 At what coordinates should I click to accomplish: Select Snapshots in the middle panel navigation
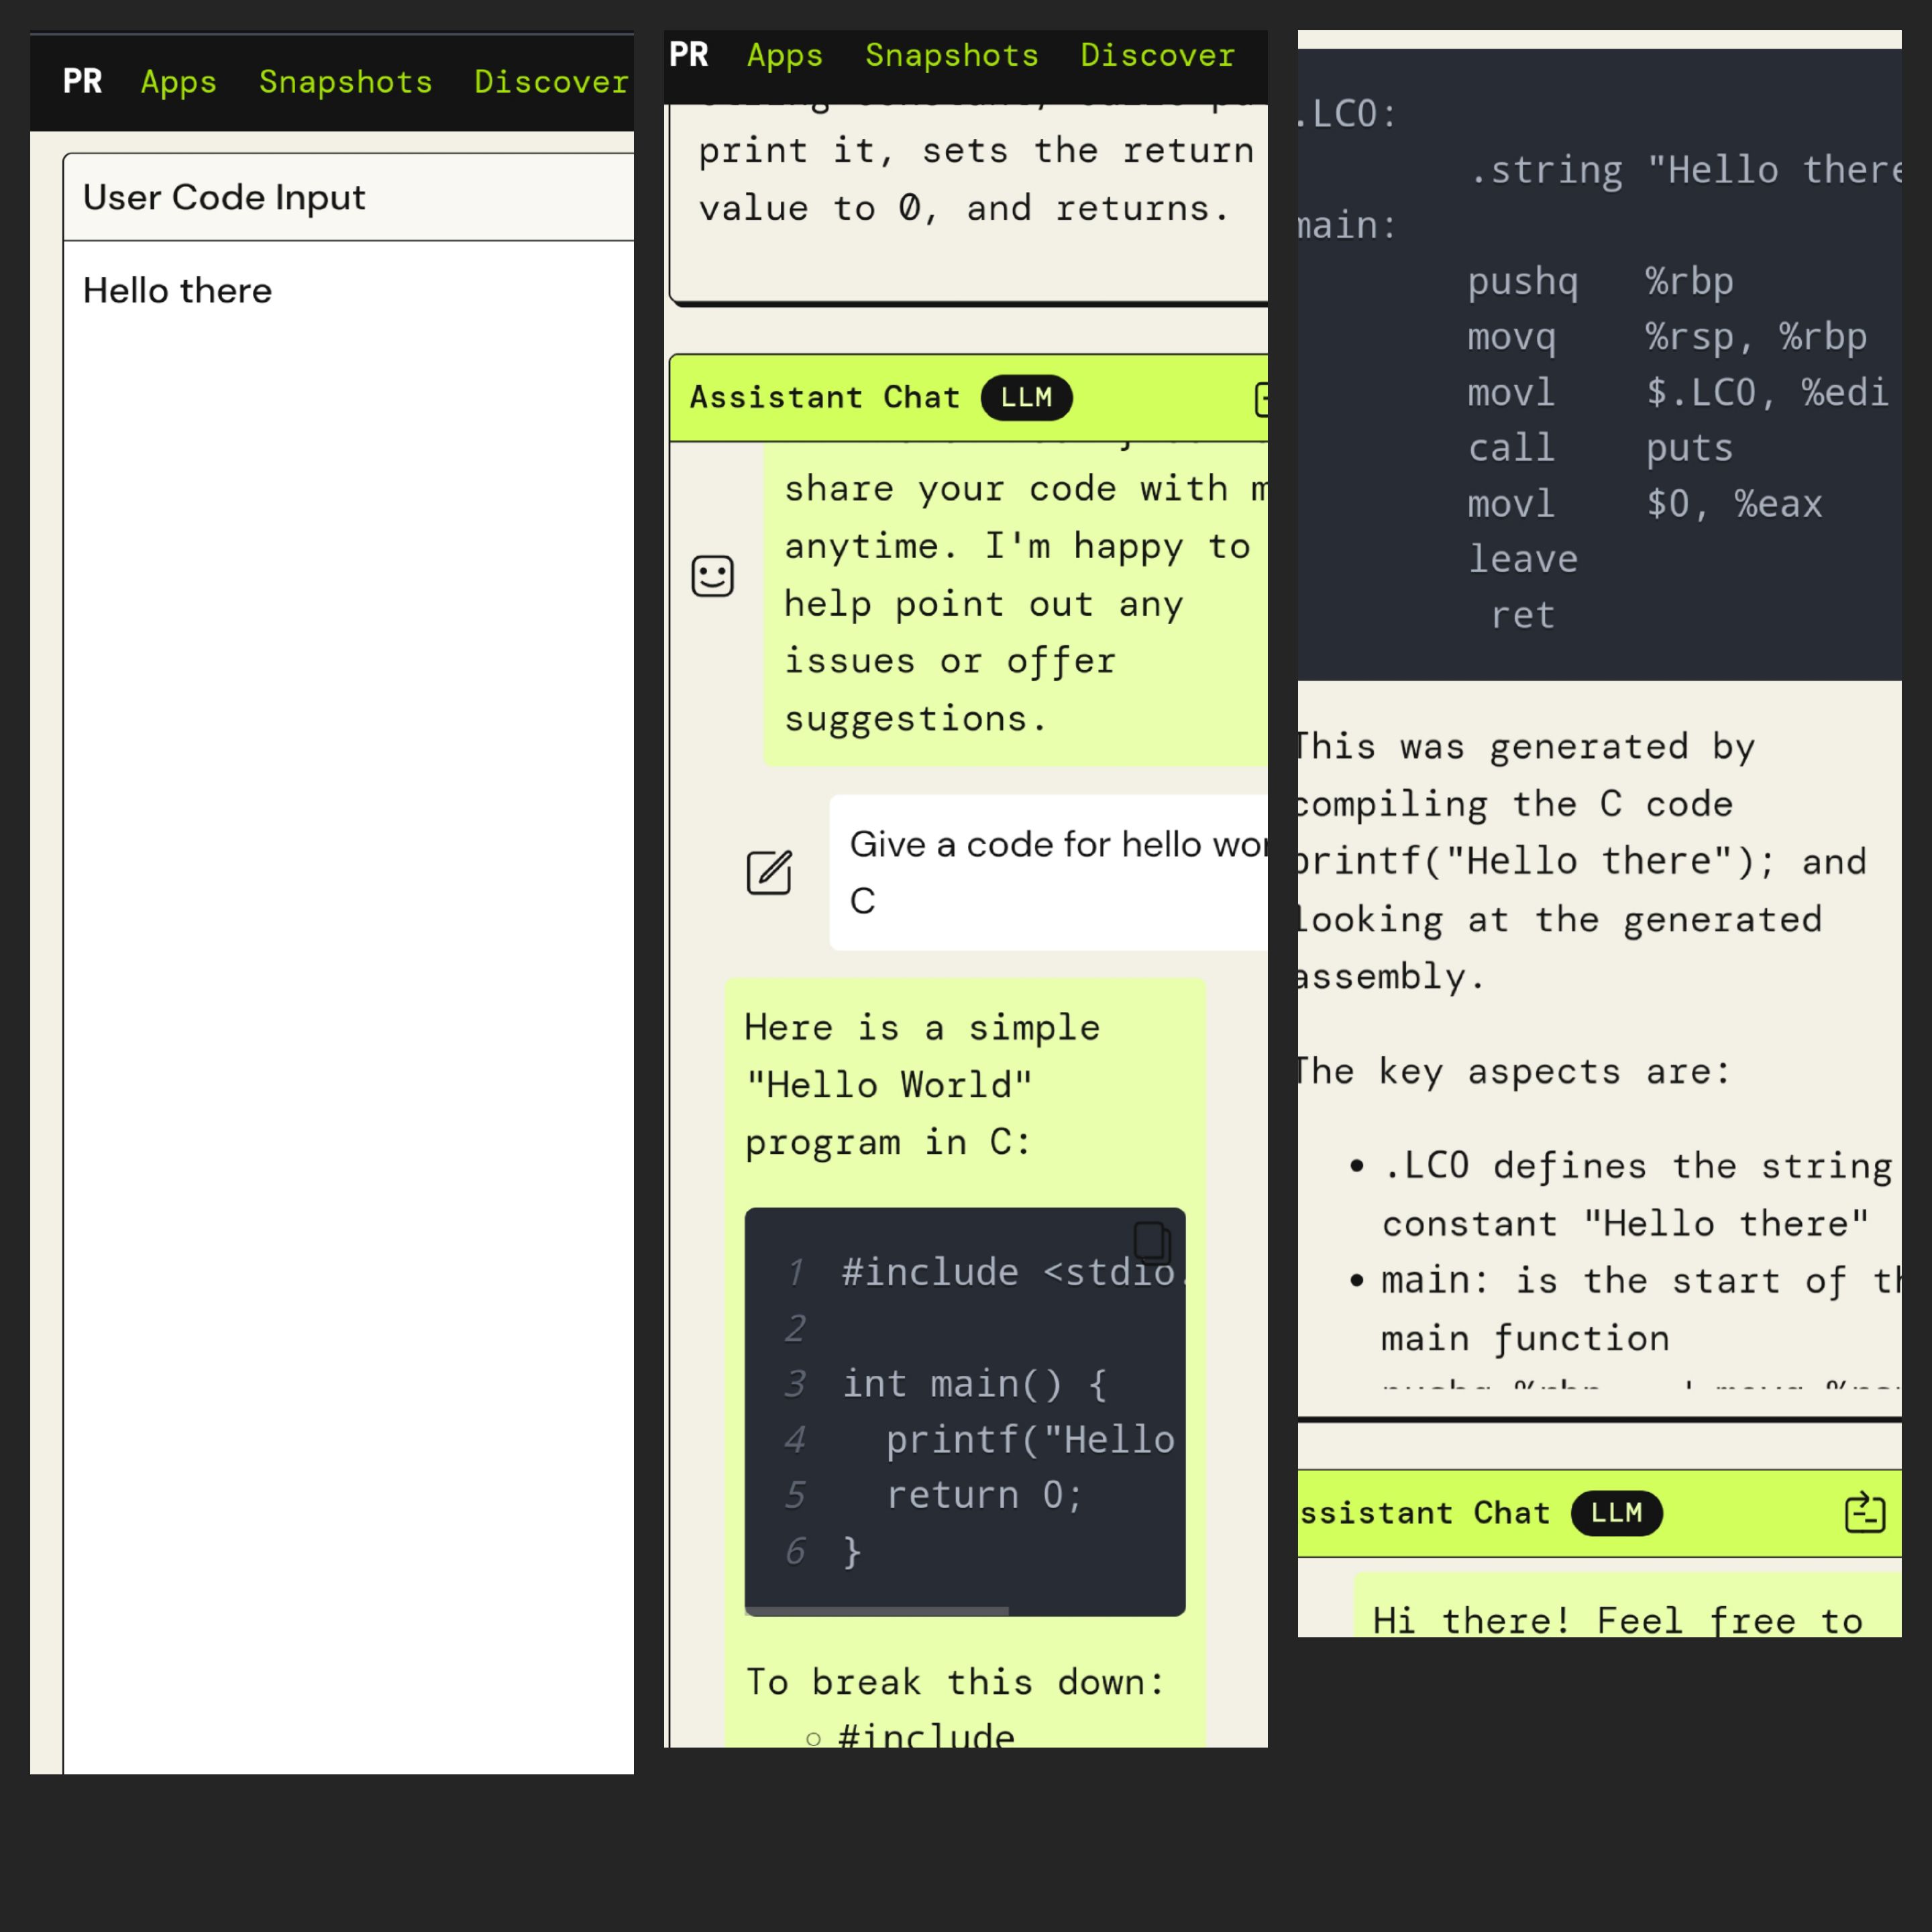coord(951,55)
